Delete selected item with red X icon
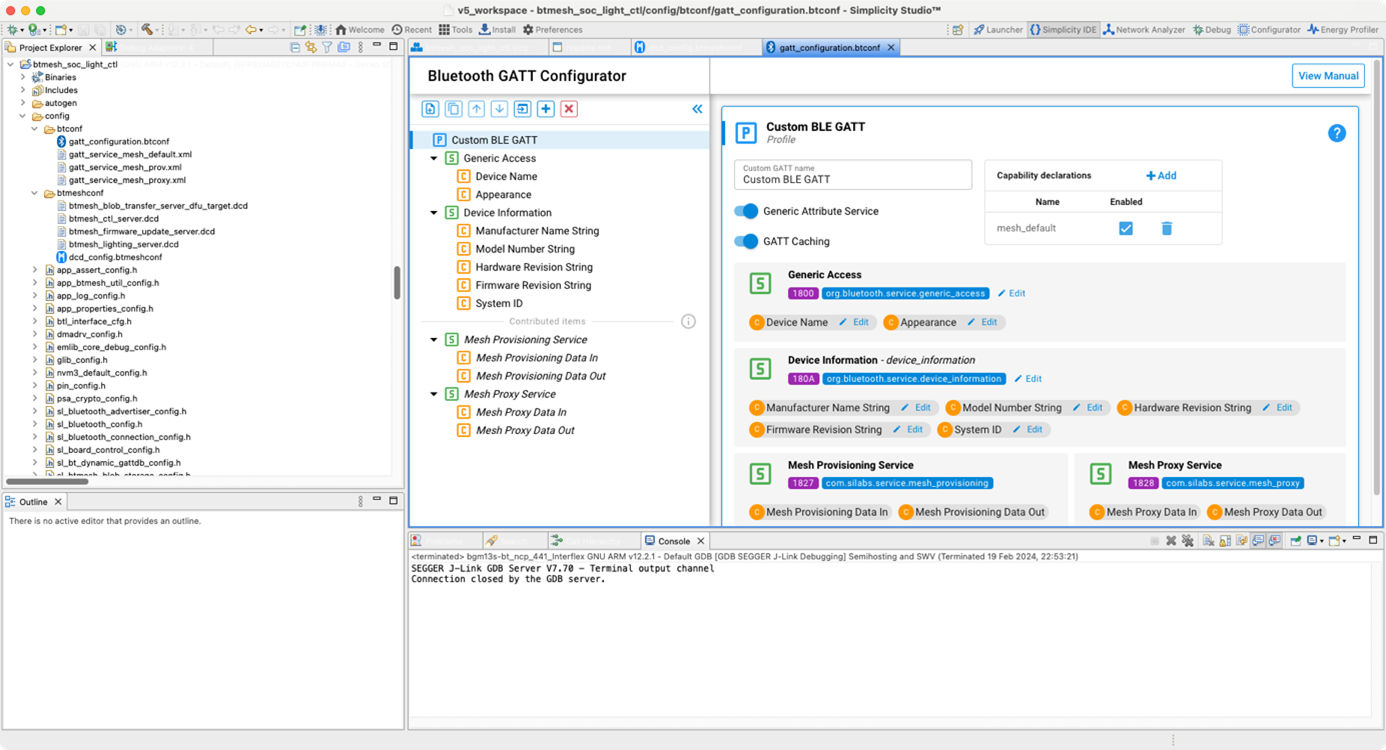1386x750 pixels. (569, 108)
